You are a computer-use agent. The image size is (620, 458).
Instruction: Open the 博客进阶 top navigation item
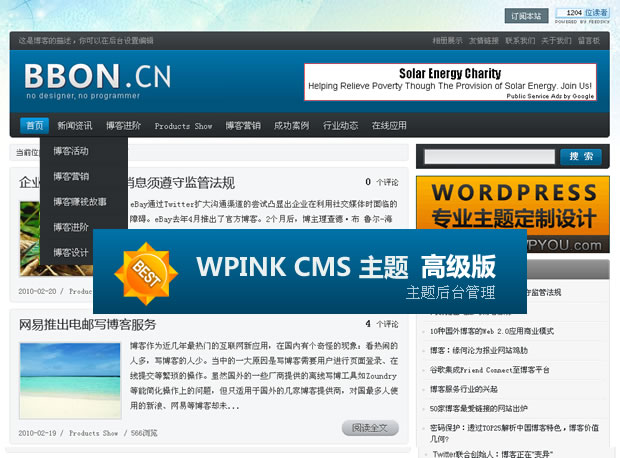tap(123, 126)
